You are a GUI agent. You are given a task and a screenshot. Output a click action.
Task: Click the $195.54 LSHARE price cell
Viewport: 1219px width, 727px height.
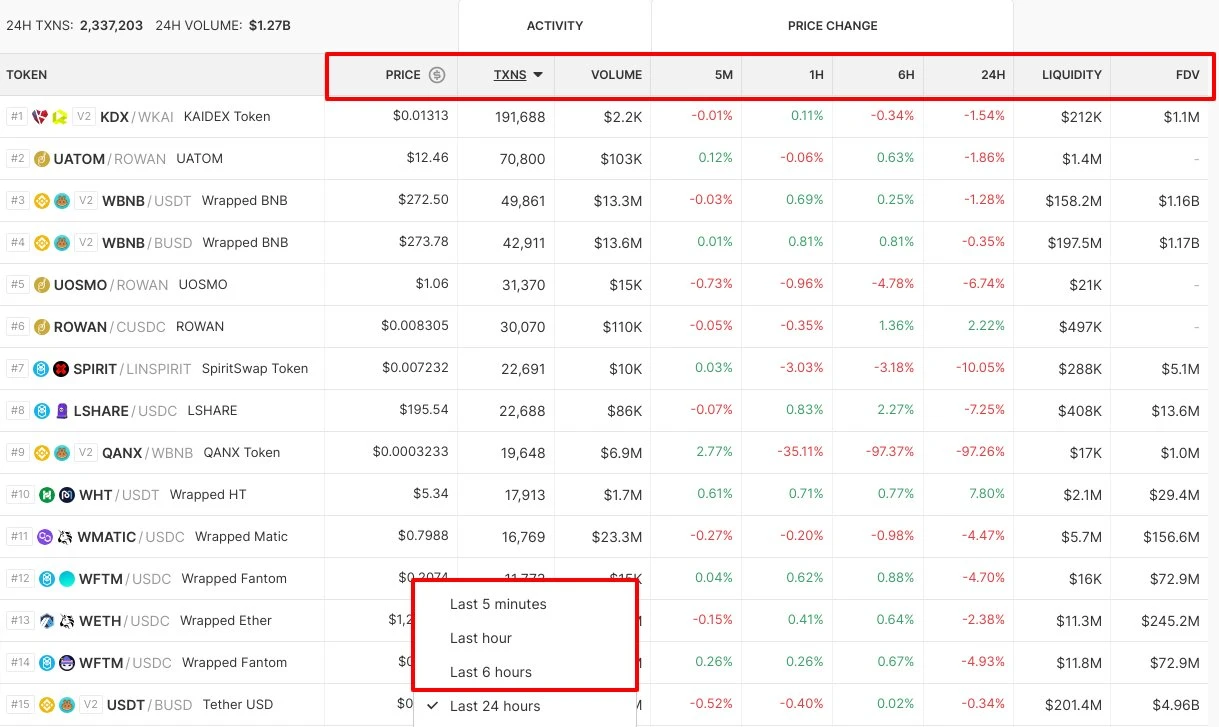pos(424,409)
